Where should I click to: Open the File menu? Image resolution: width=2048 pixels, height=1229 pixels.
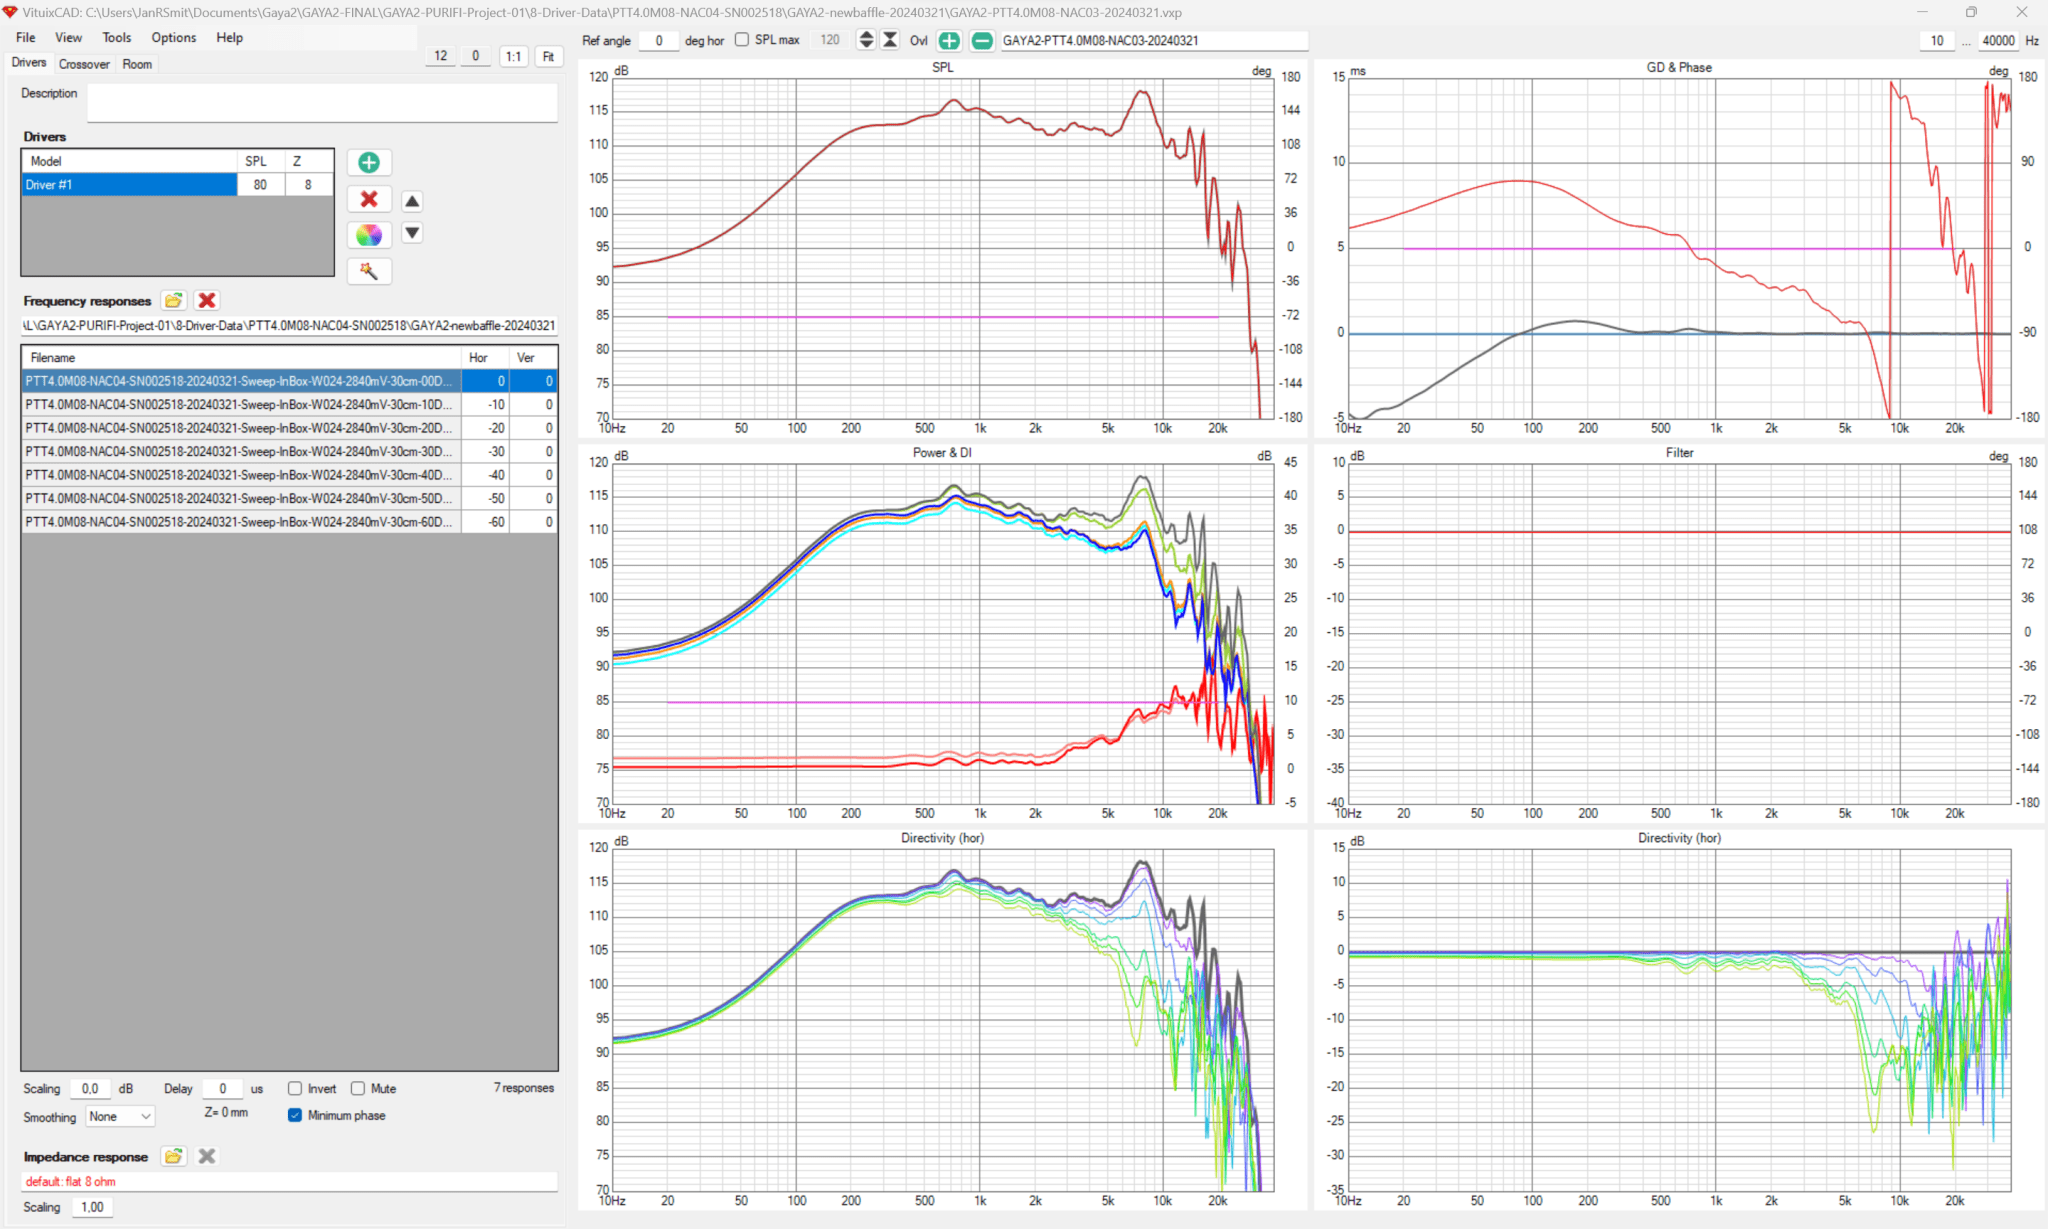(x=26, y=37)
